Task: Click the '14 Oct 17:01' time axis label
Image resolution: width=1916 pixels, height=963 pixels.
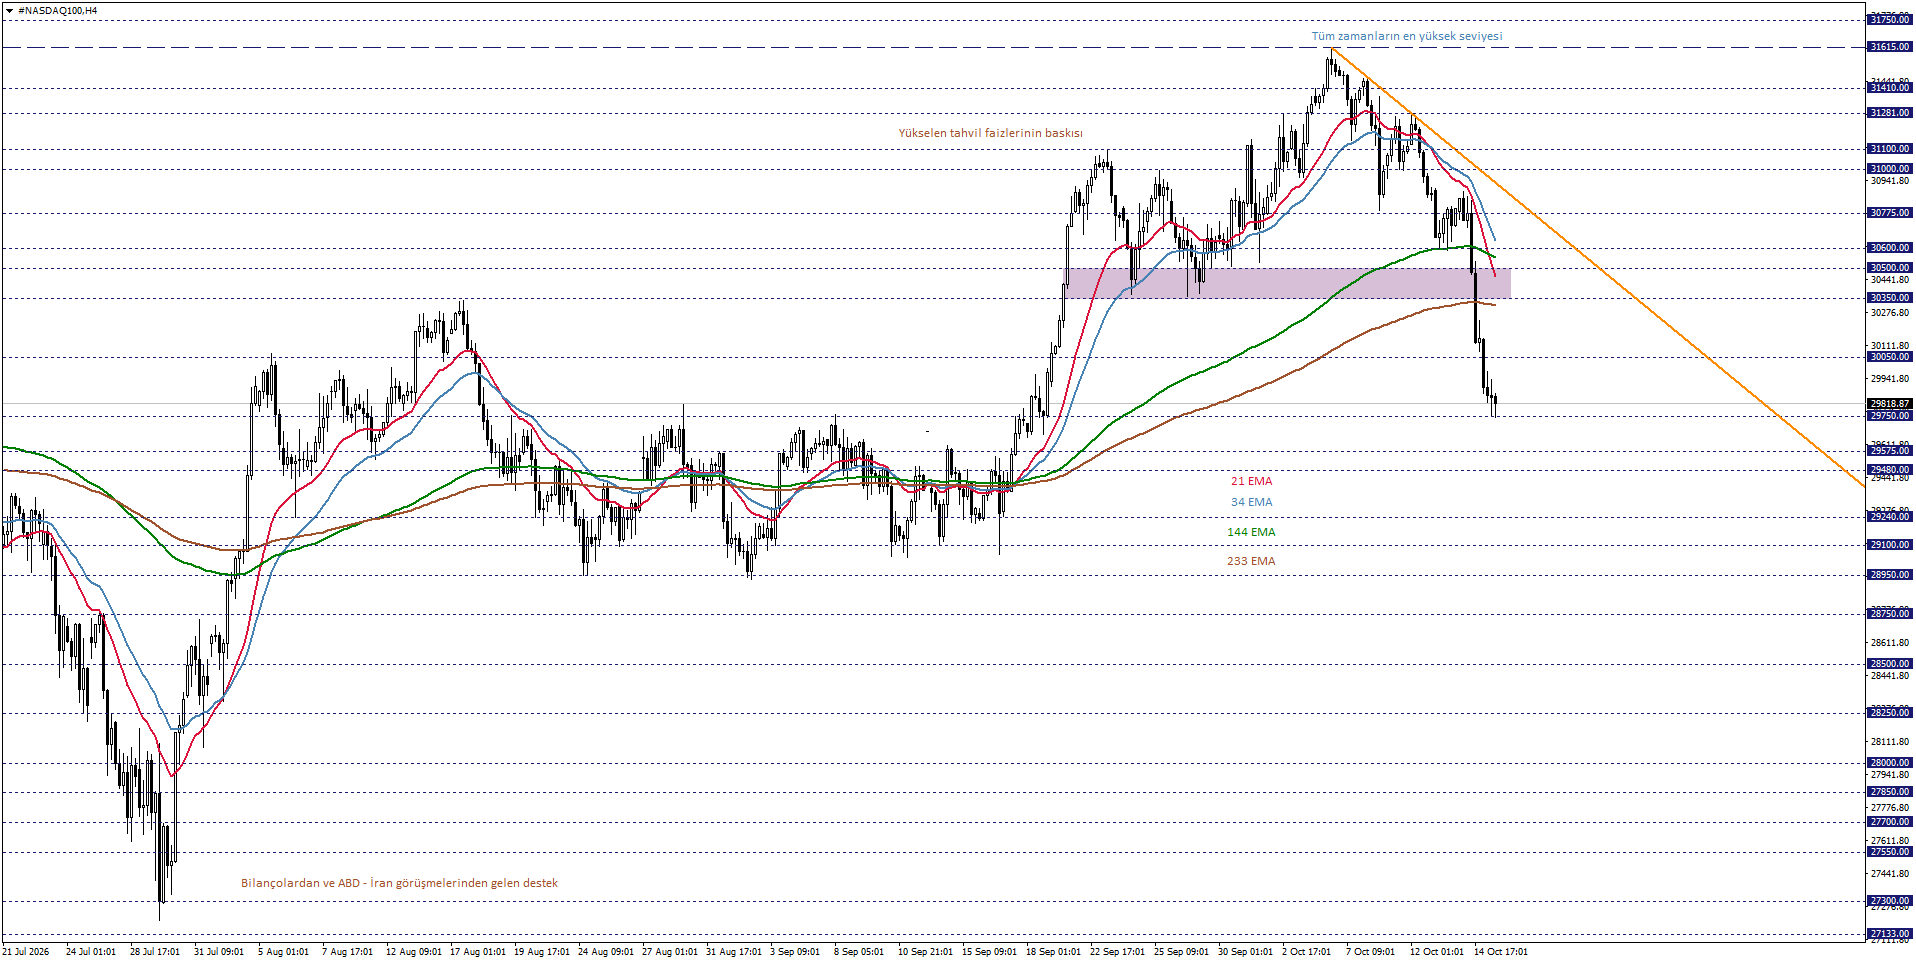Action: pos(1501,952)
